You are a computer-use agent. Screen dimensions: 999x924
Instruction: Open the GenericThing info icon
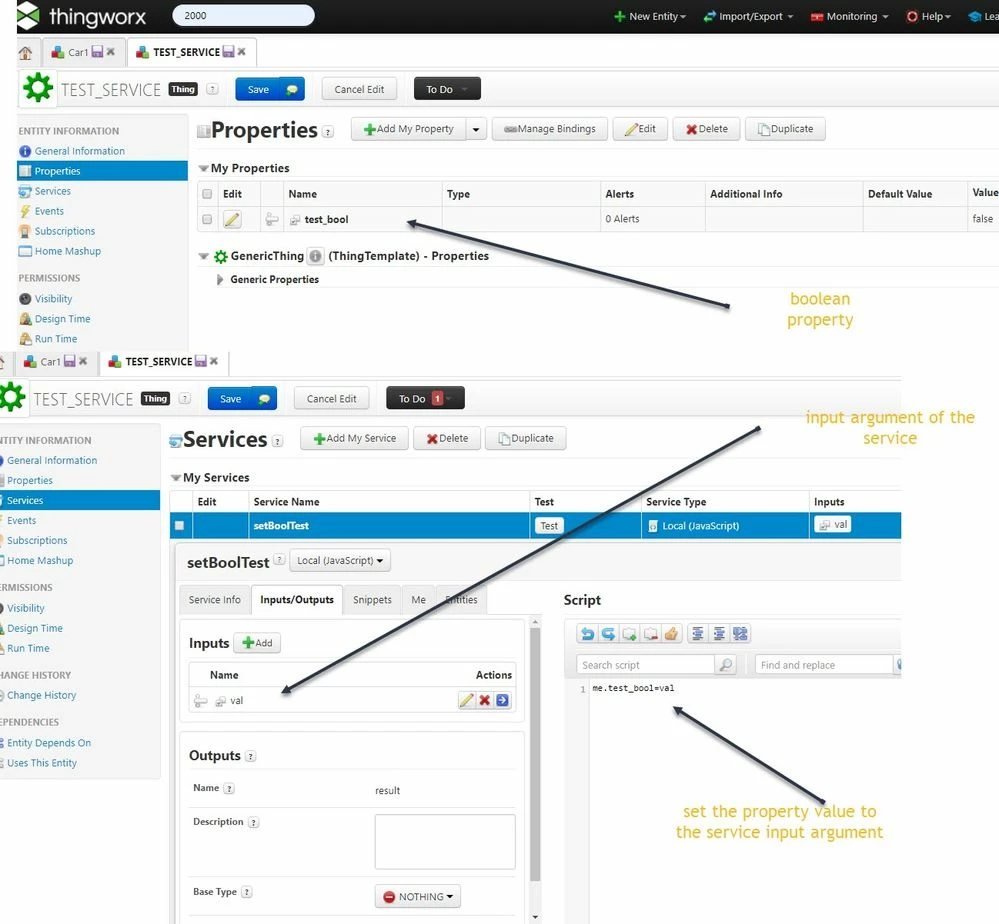[x=315, y=256]
